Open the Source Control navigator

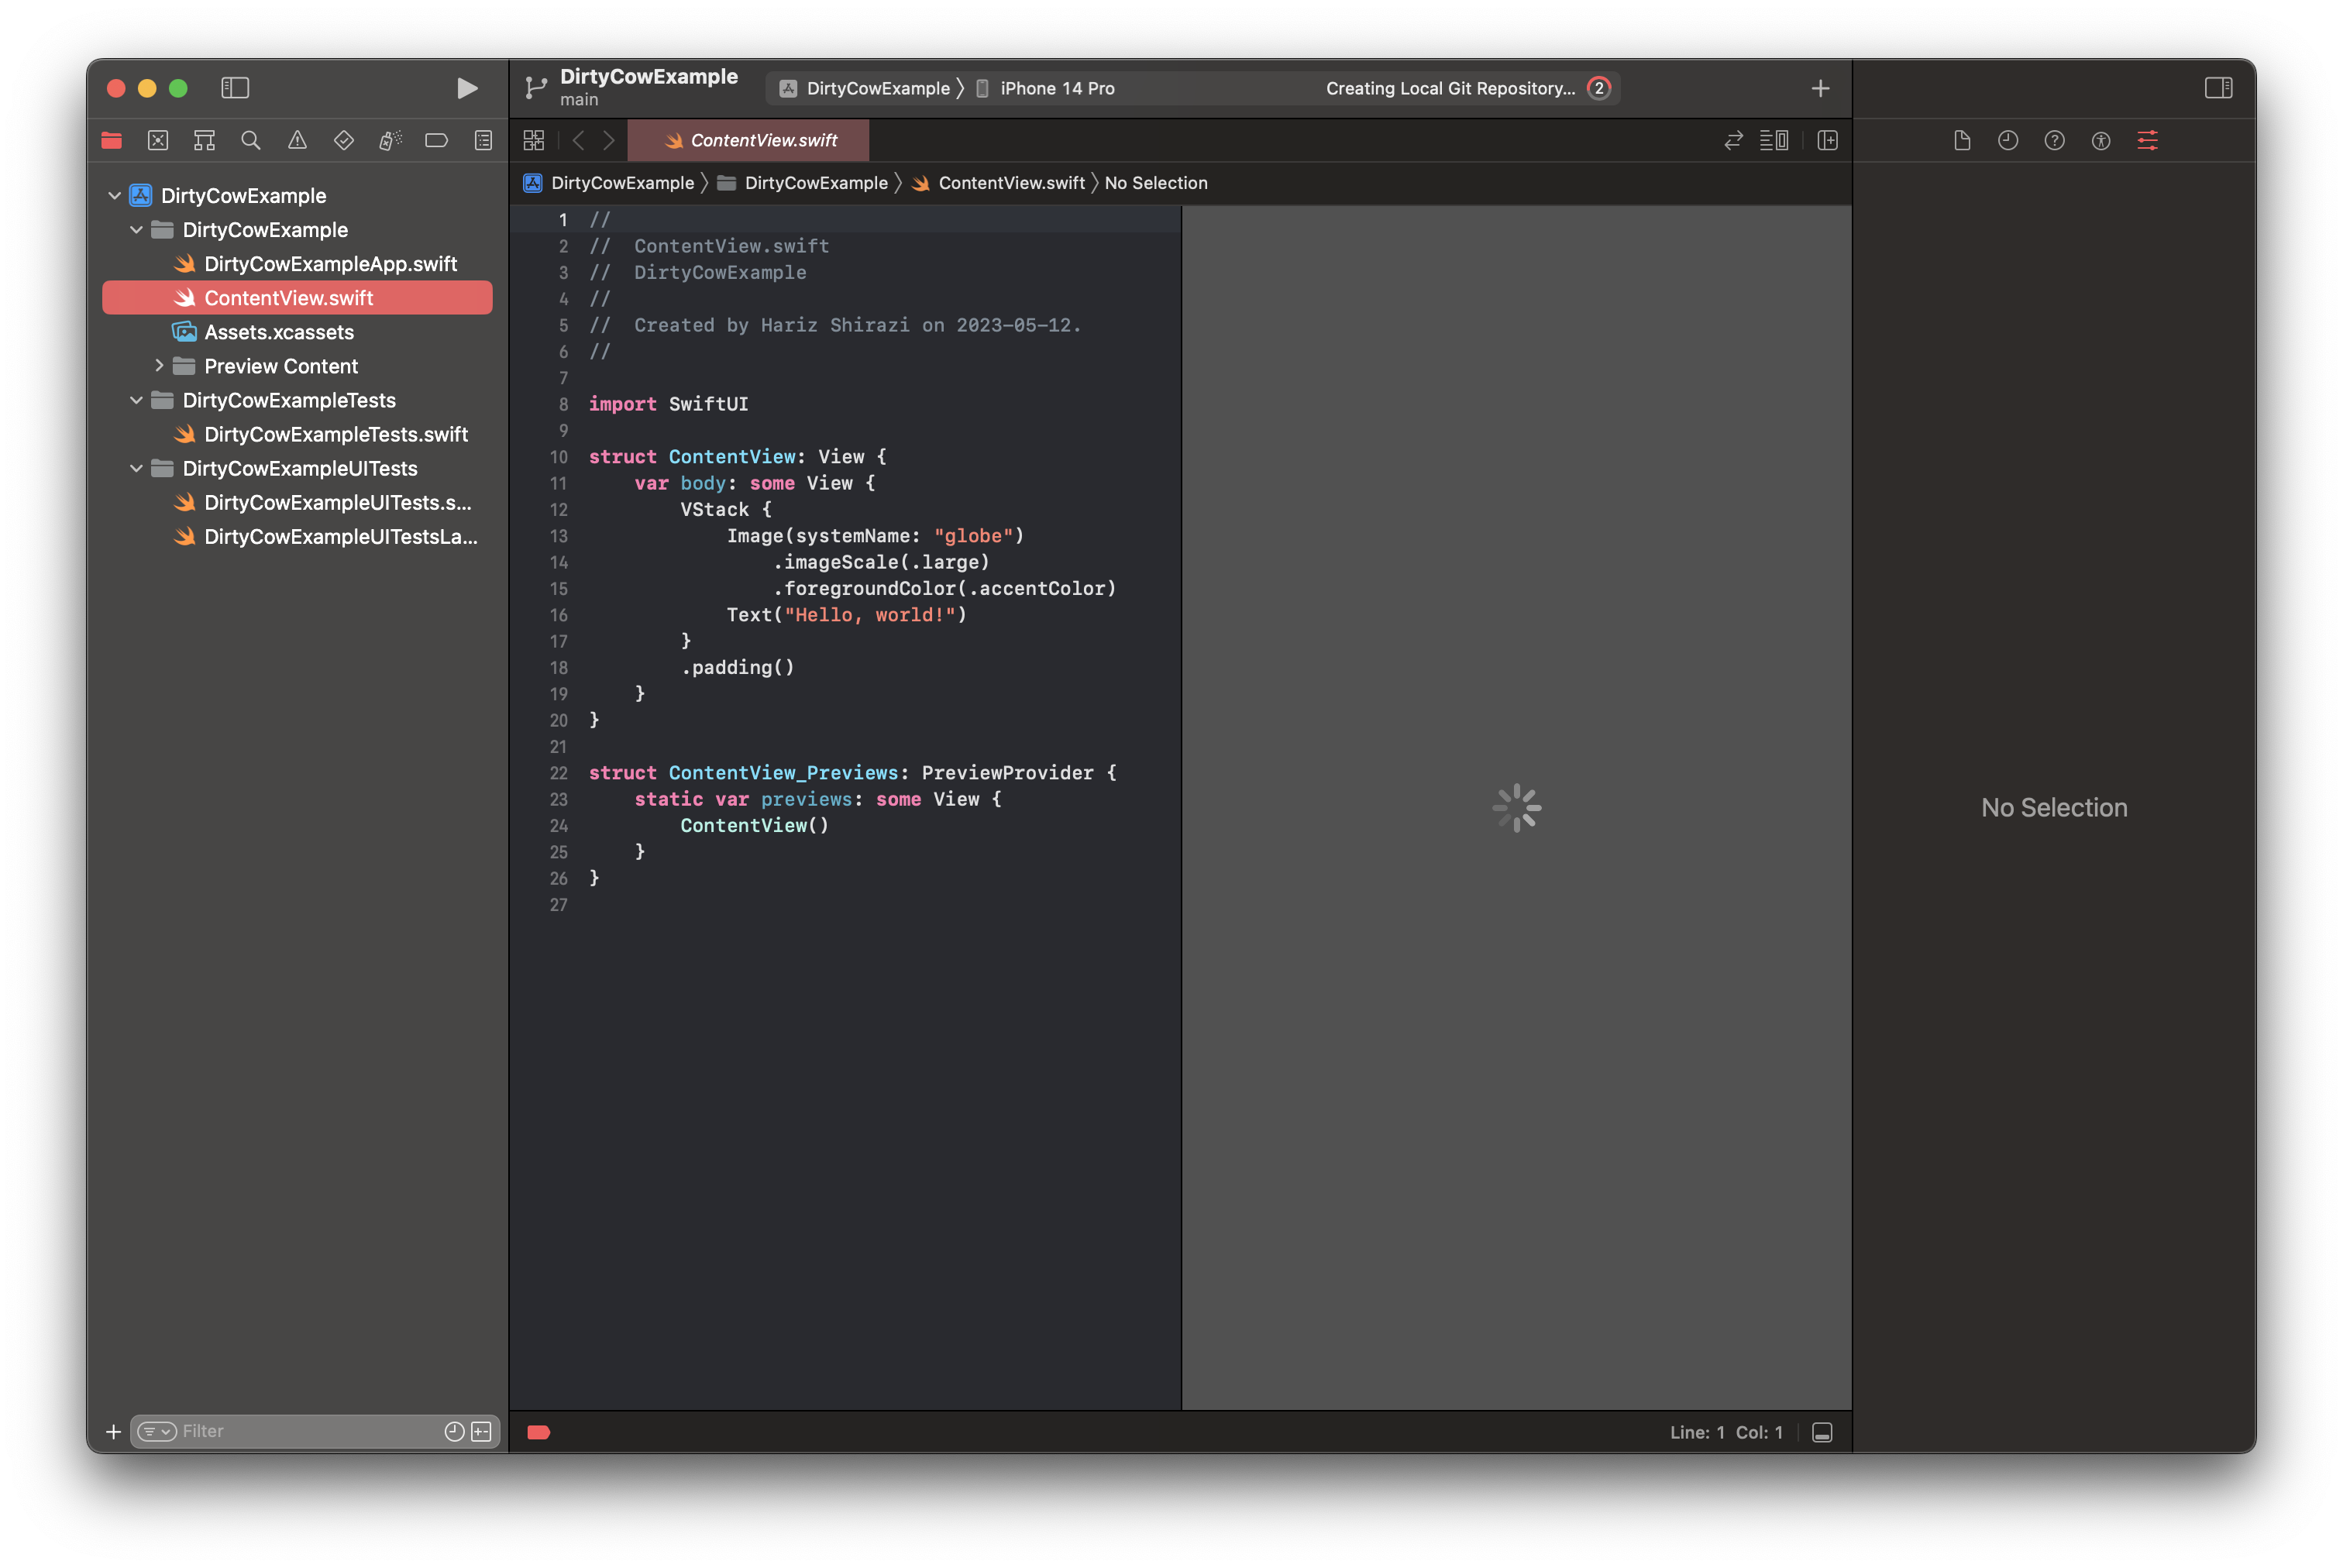pyautogui.click(x=158, y=140)
